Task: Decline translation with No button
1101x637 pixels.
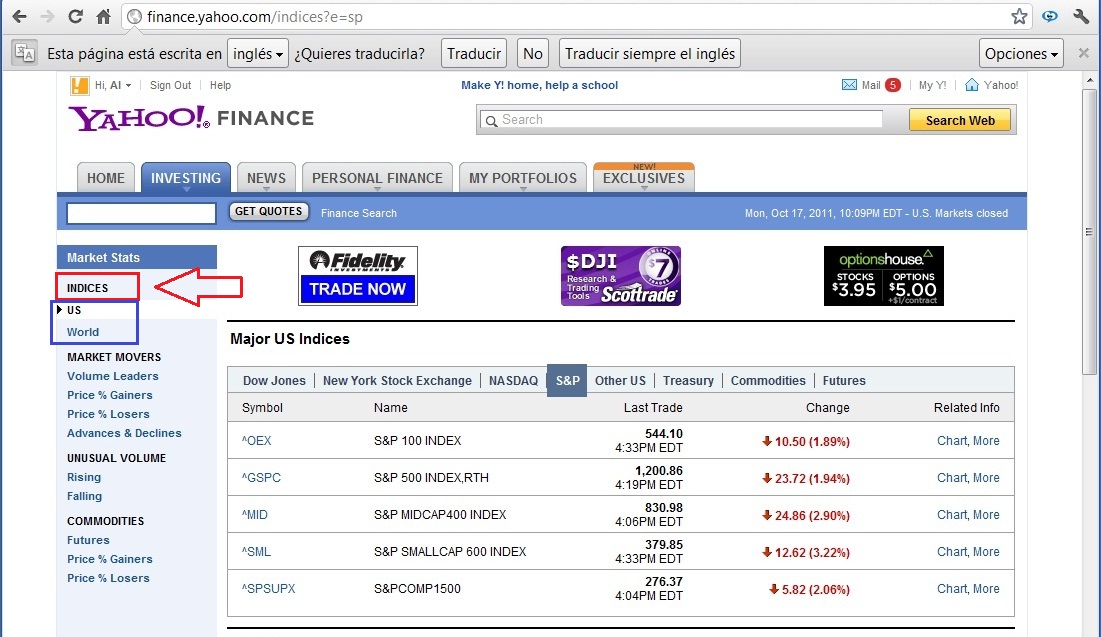Action: pos(533,53)
